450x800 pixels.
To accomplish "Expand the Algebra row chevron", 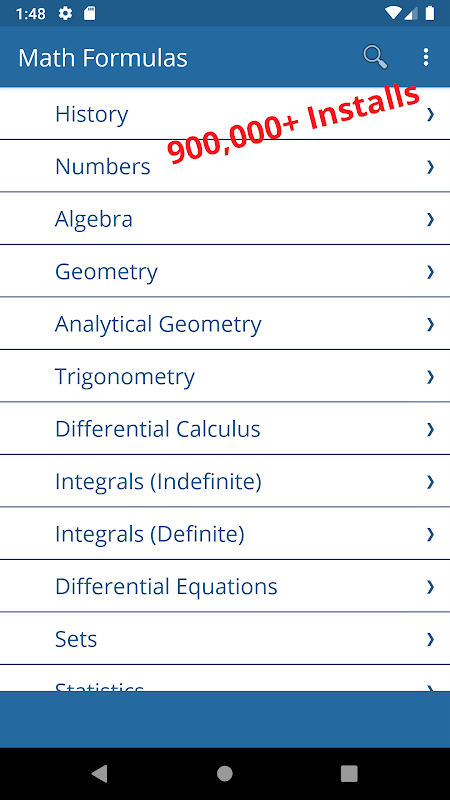I will pyautogui.click(x=430, y=219).
